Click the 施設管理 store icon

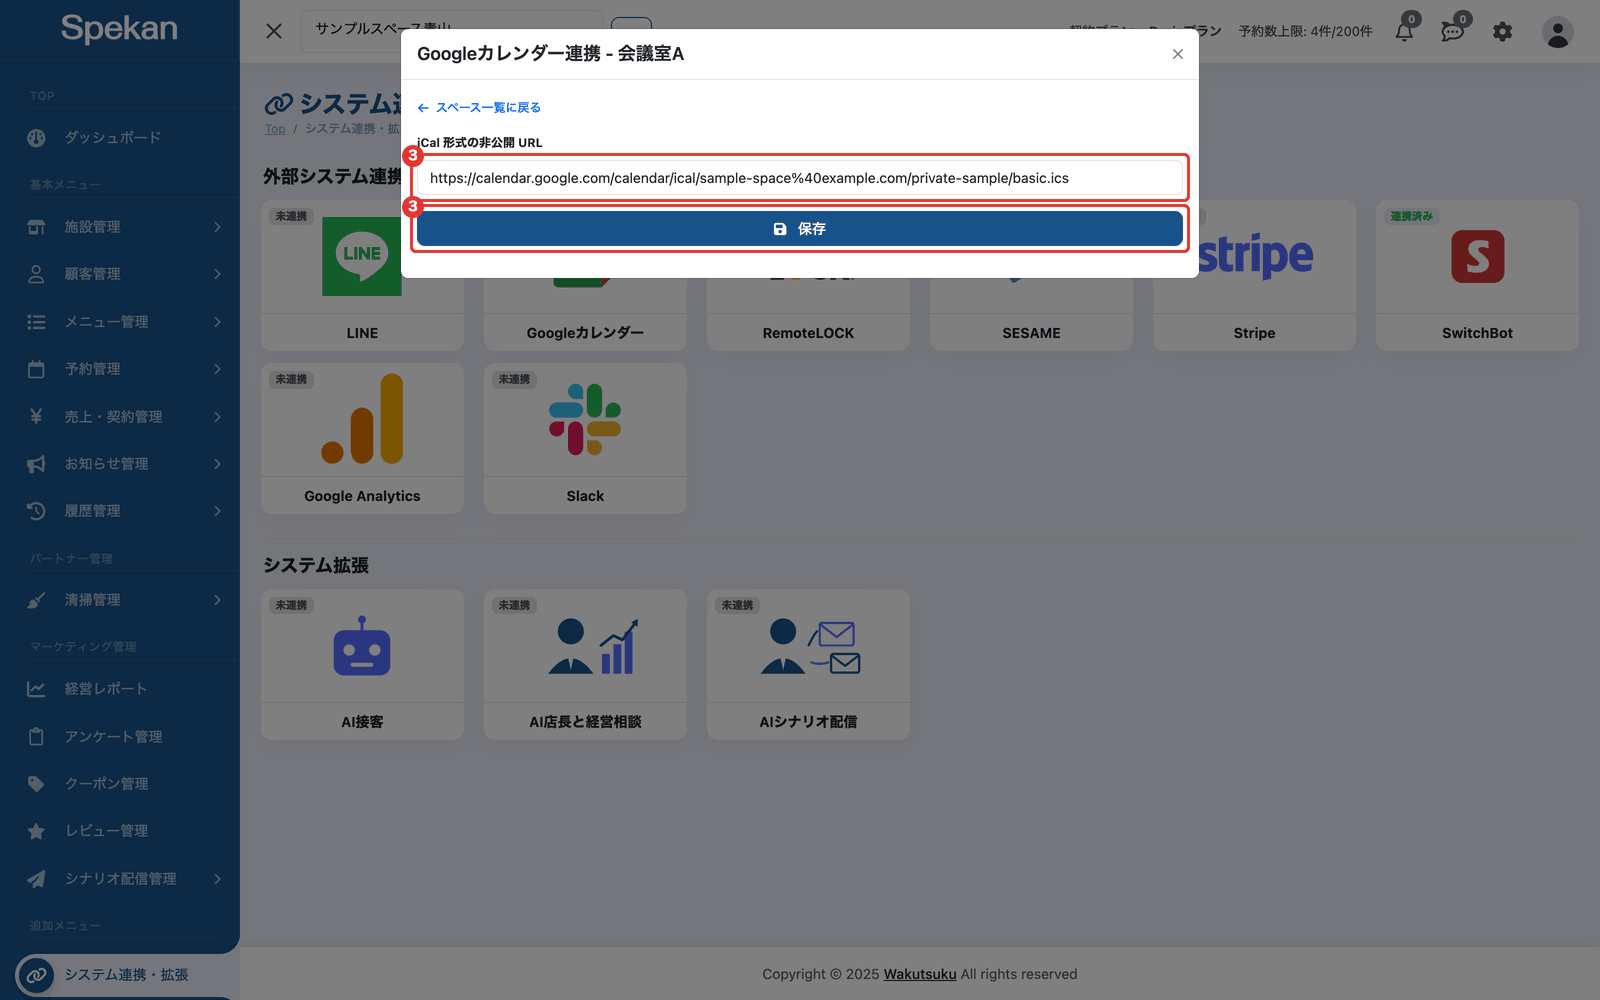click(36, 227)
